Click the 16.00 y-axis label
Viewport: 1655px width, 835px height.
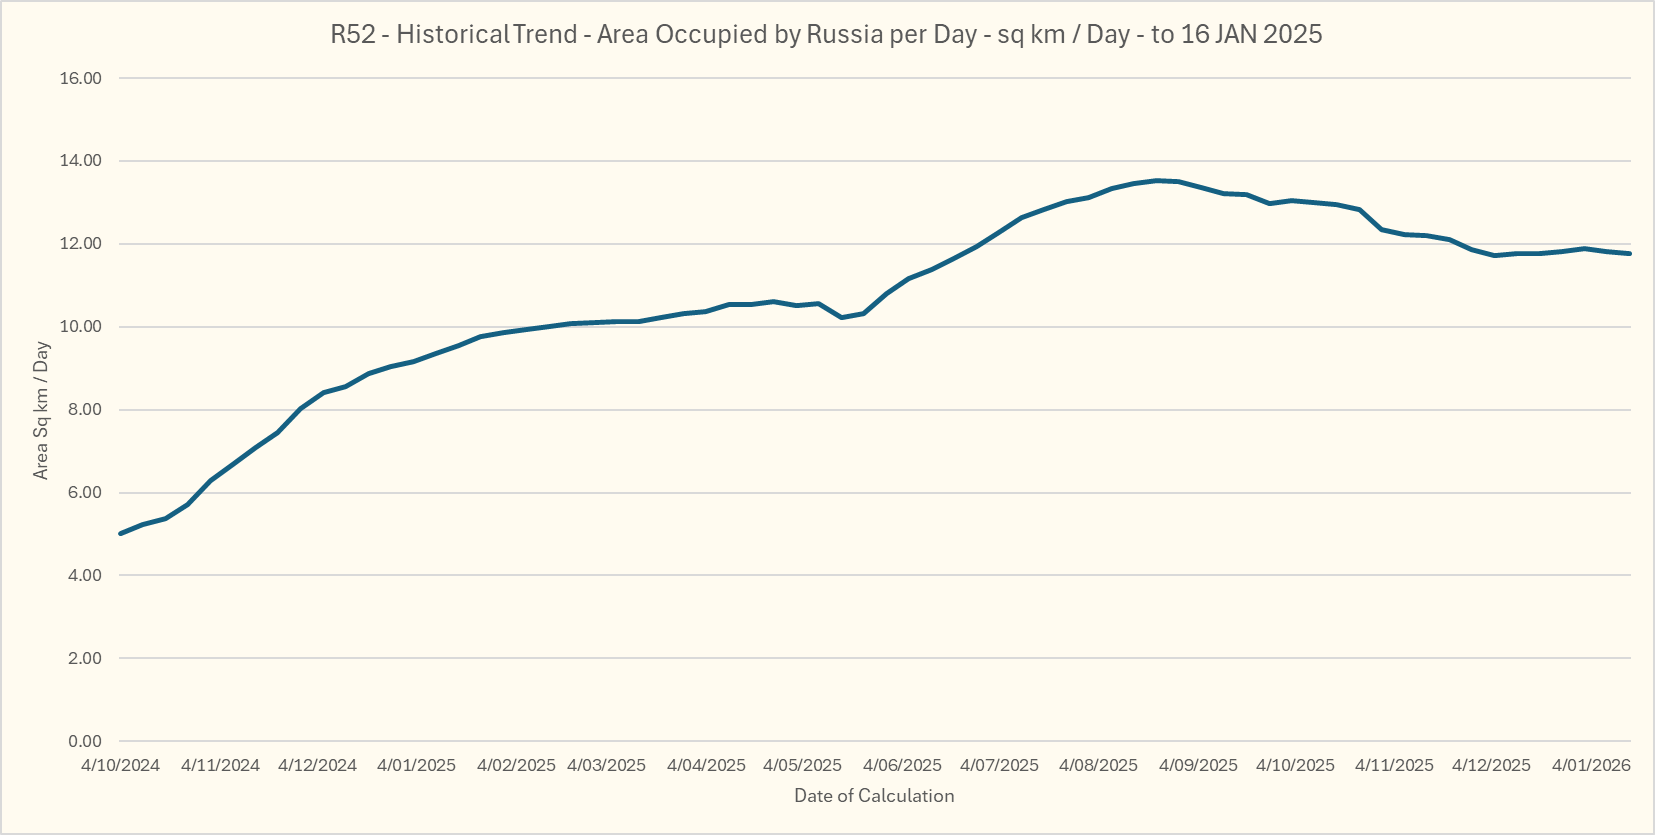[81, 79]
